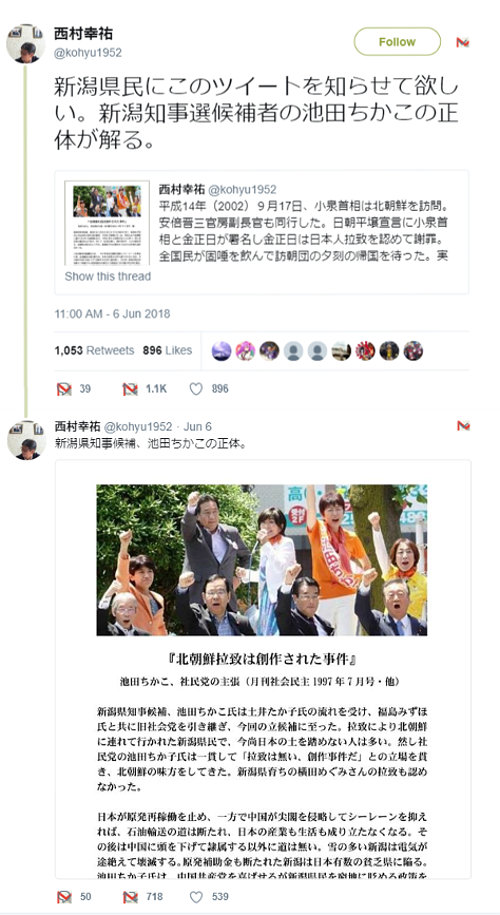Screen dimensions: 500x915
Task: Open the 896 Likes list
Action: coord(167,350)
